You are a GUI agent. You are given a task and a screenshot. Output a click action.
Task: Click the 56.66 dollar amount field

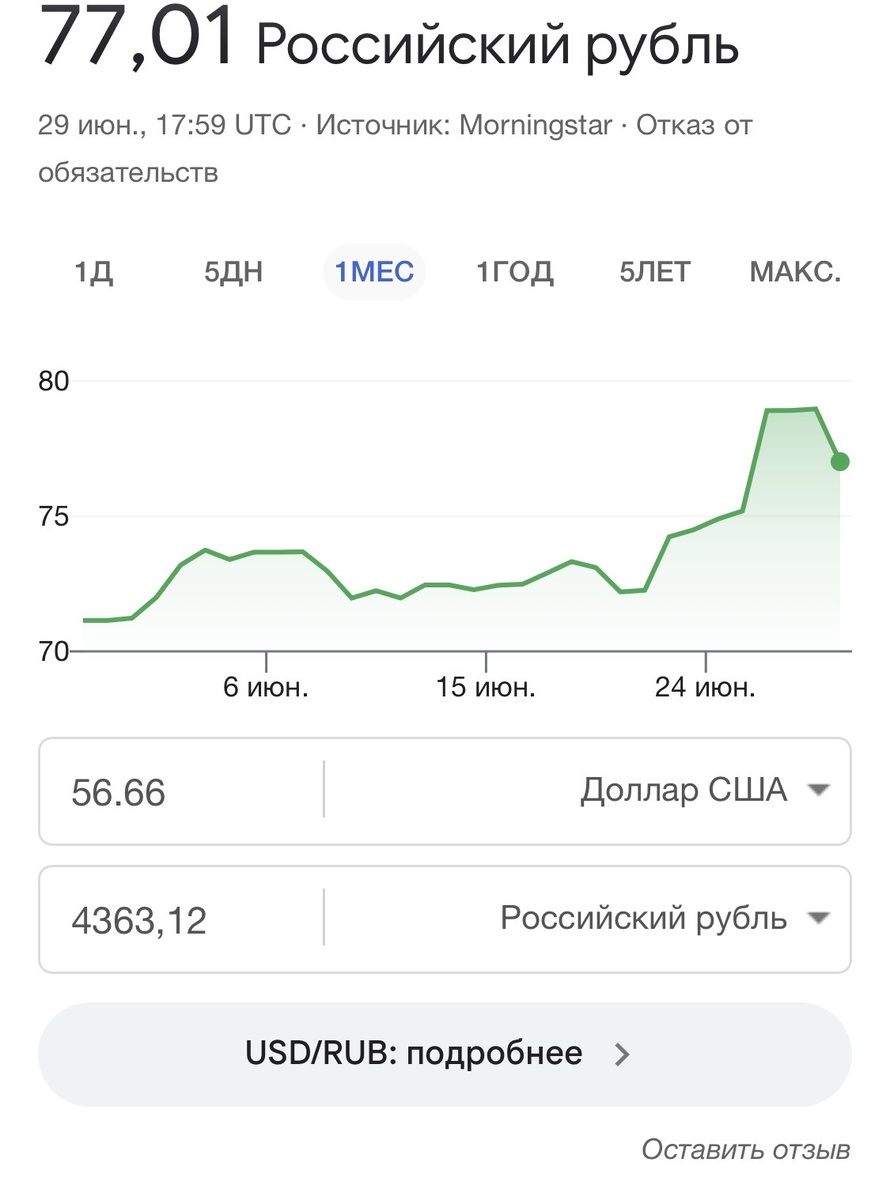pos(181,791)
